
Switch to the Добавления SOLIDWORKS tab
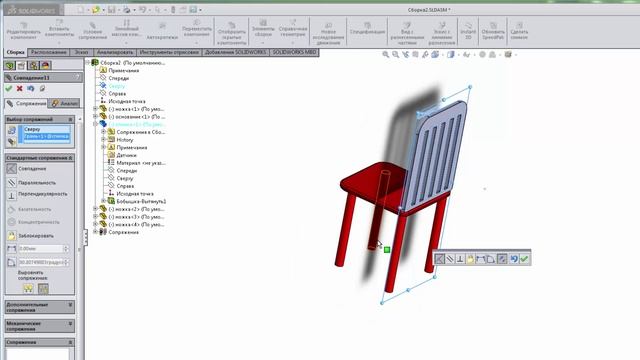236,52
